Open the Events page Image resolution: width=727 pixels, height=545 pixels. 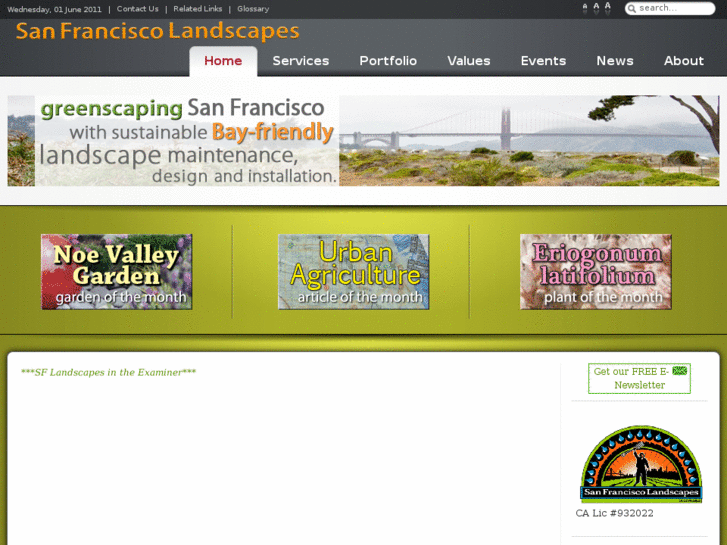(543, 61)
